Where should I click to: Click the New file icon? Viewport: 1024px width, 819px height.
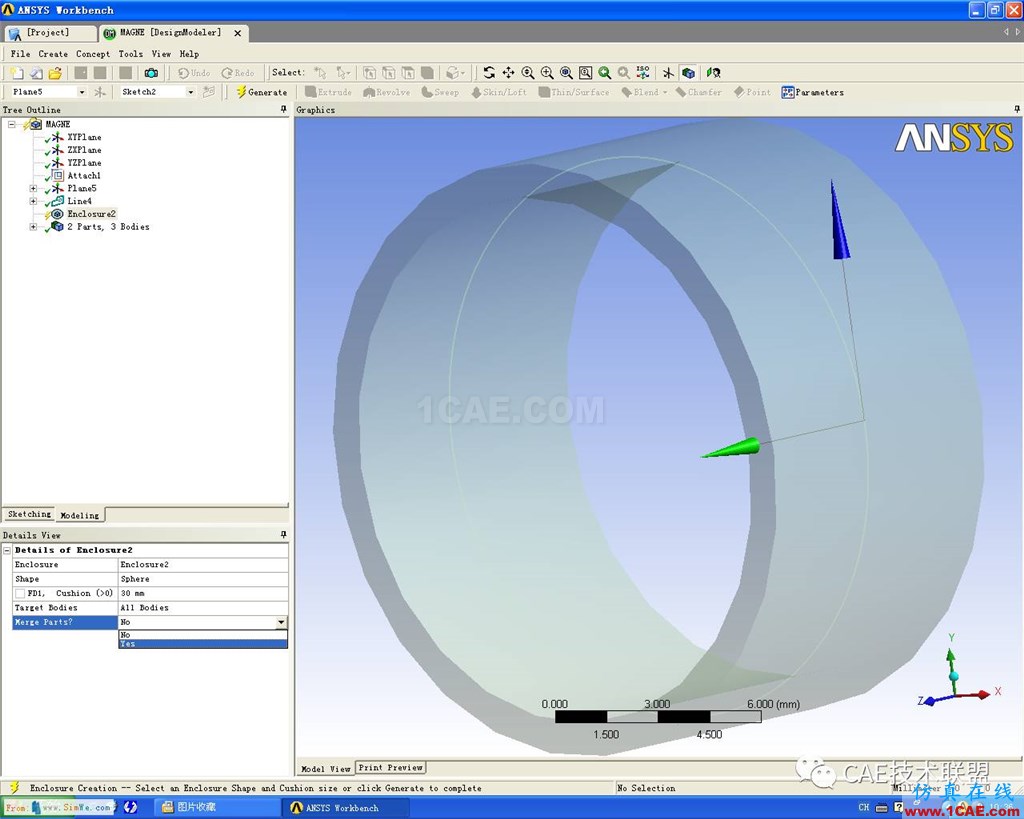[x=16, y=73]
